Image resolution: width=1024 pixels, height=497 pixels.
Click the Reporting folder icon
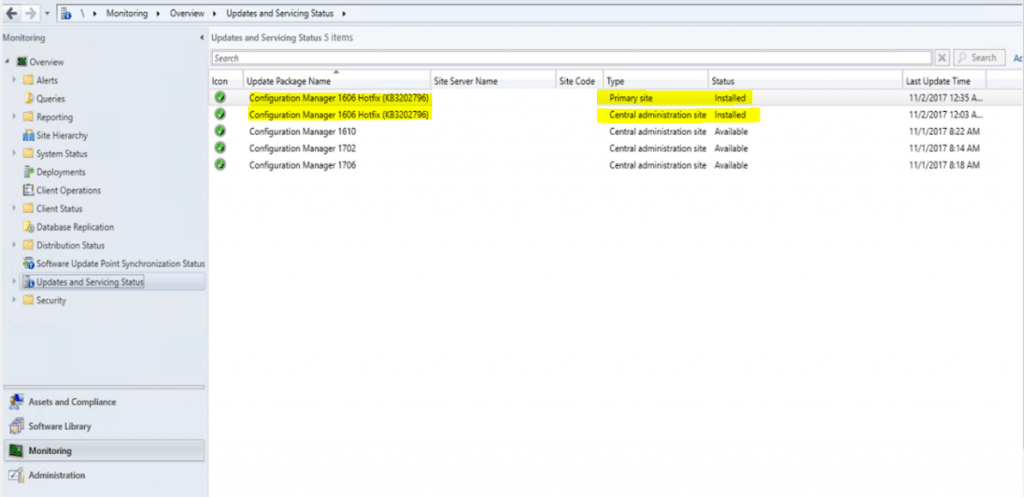28,117
